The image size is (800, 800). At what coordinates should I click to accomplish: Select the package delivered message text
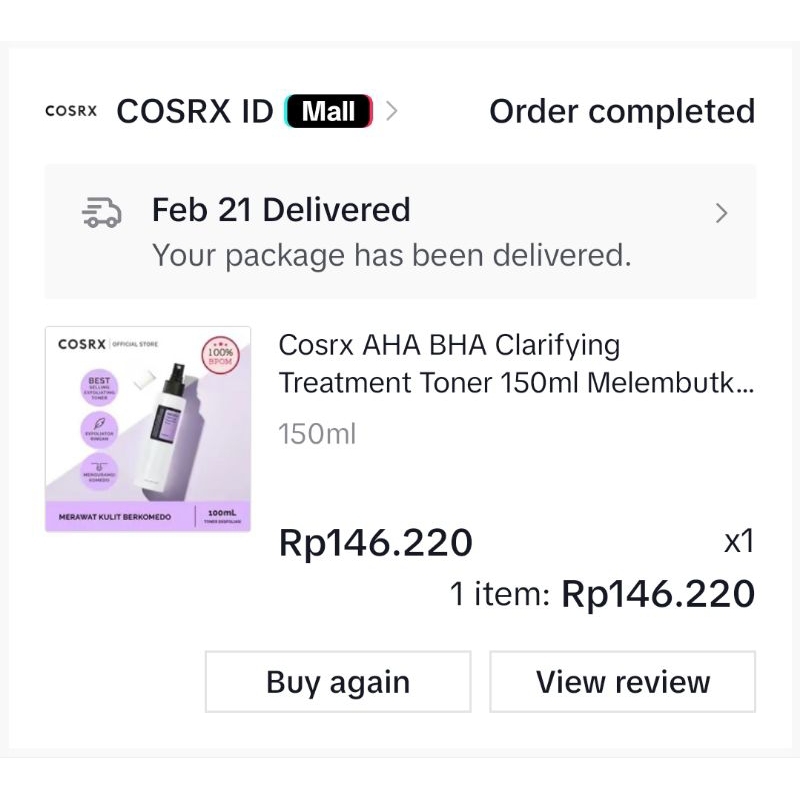391,255
